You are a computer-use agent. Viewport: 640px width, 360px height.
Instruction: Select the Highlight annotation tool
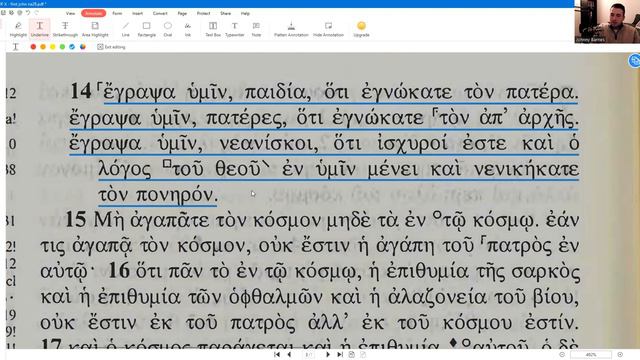(x=18, y=29)
